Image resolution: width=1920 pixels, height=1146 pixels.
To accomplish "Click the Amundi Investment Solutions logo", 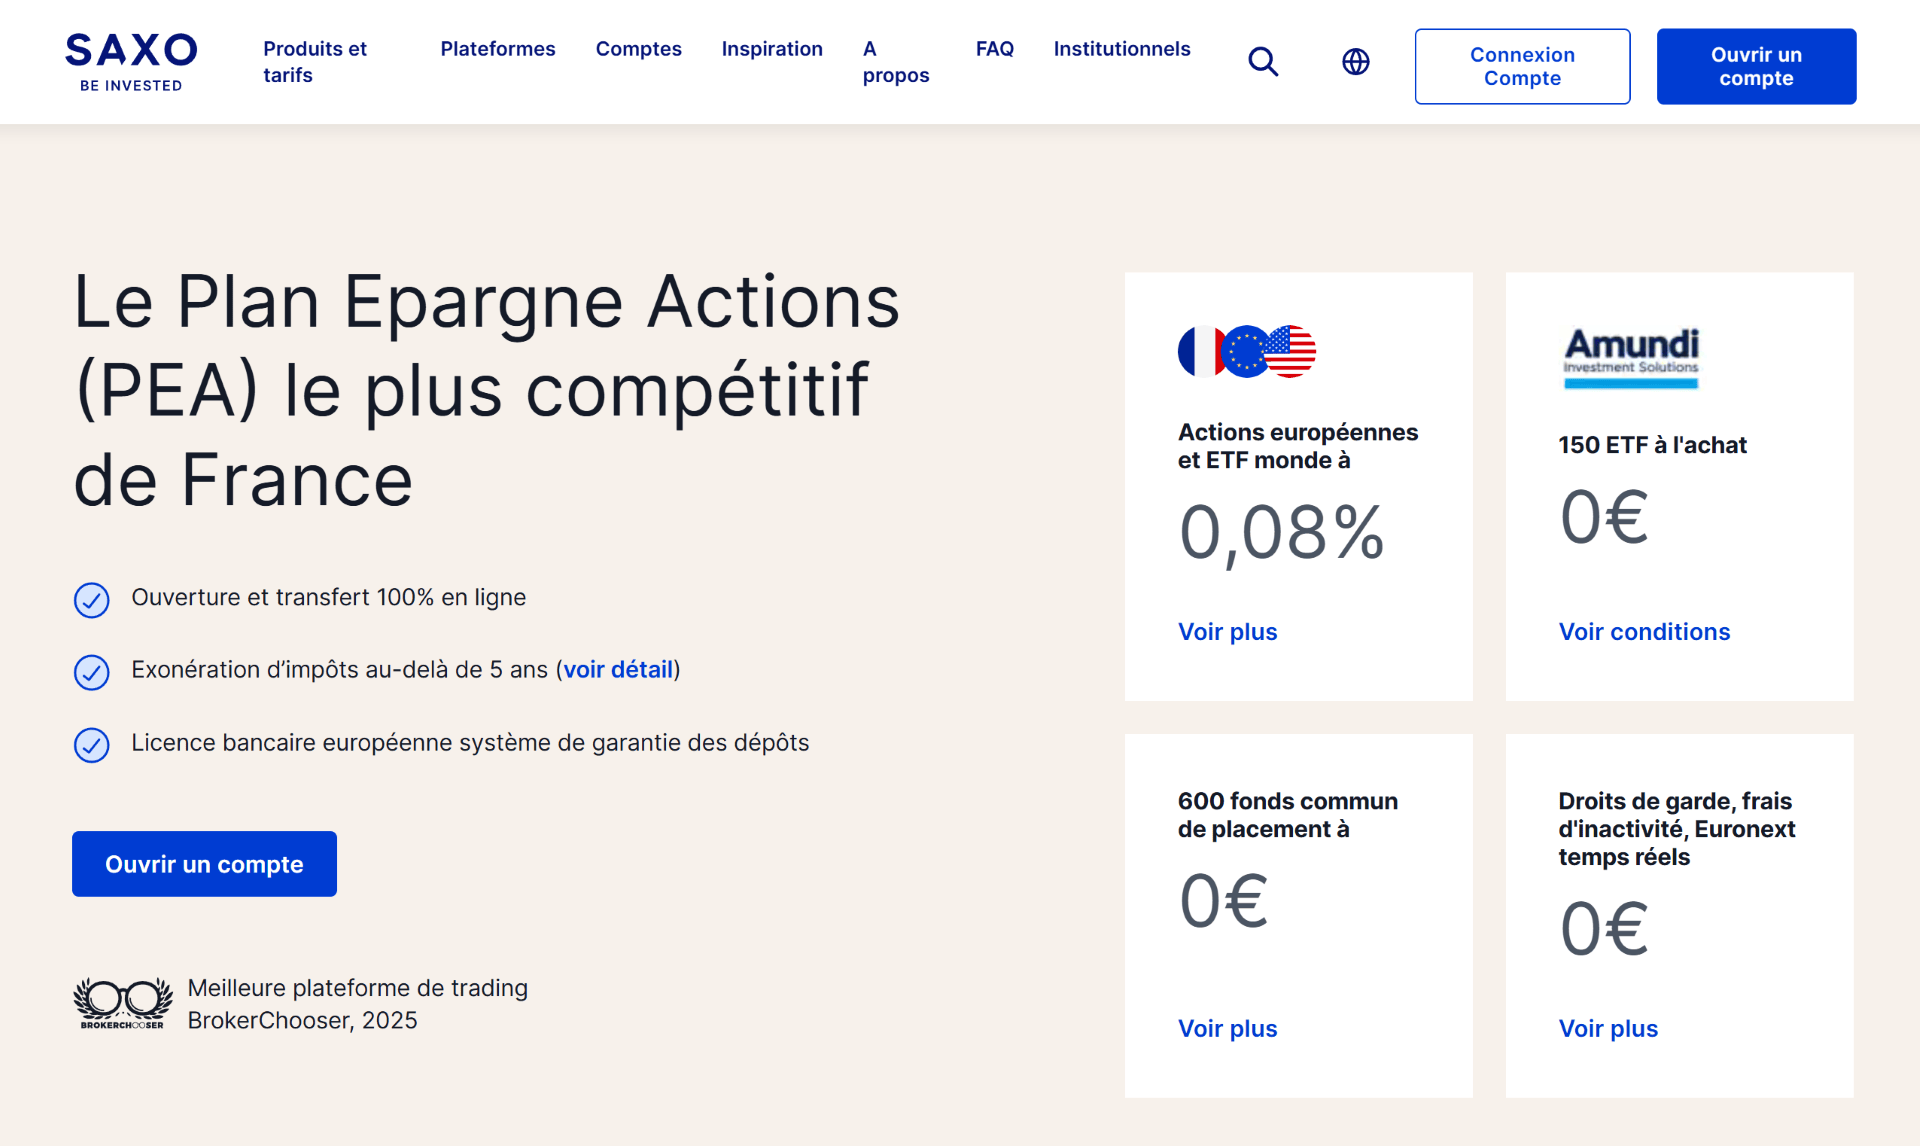I will click(1631, 357).
